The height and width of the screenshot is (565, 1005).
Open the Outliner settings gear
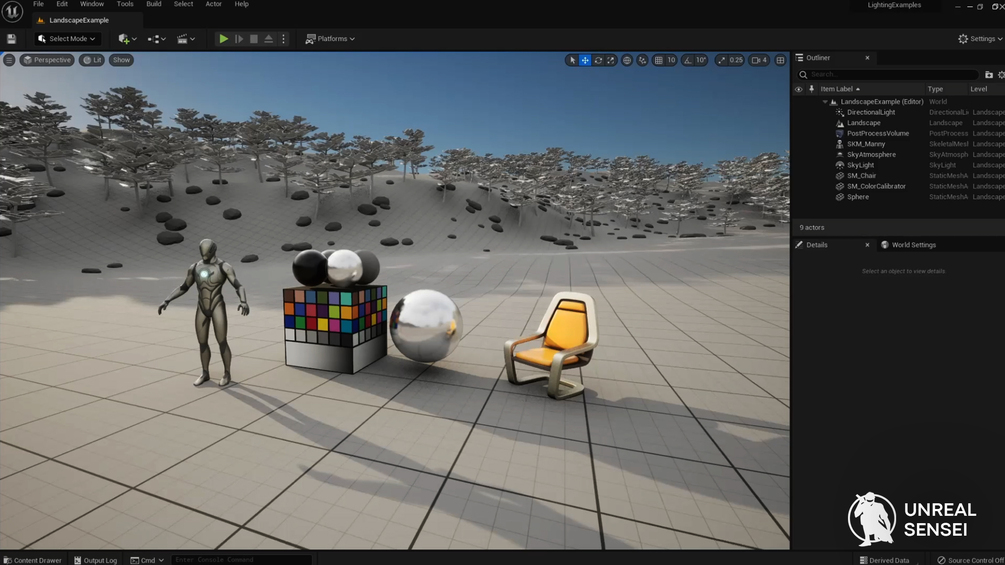(x=1001, y=75)
